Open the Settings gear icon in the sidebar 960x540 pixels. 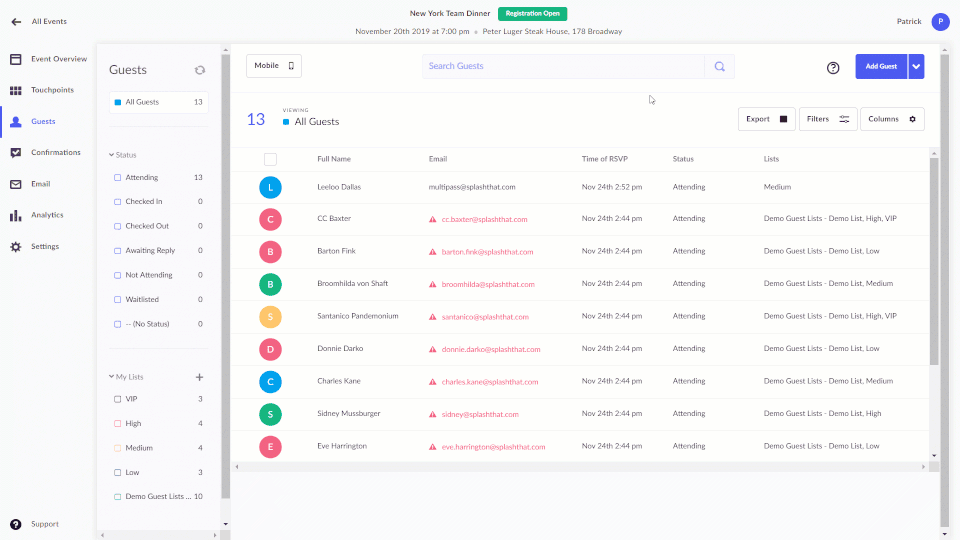pos(16,247)
